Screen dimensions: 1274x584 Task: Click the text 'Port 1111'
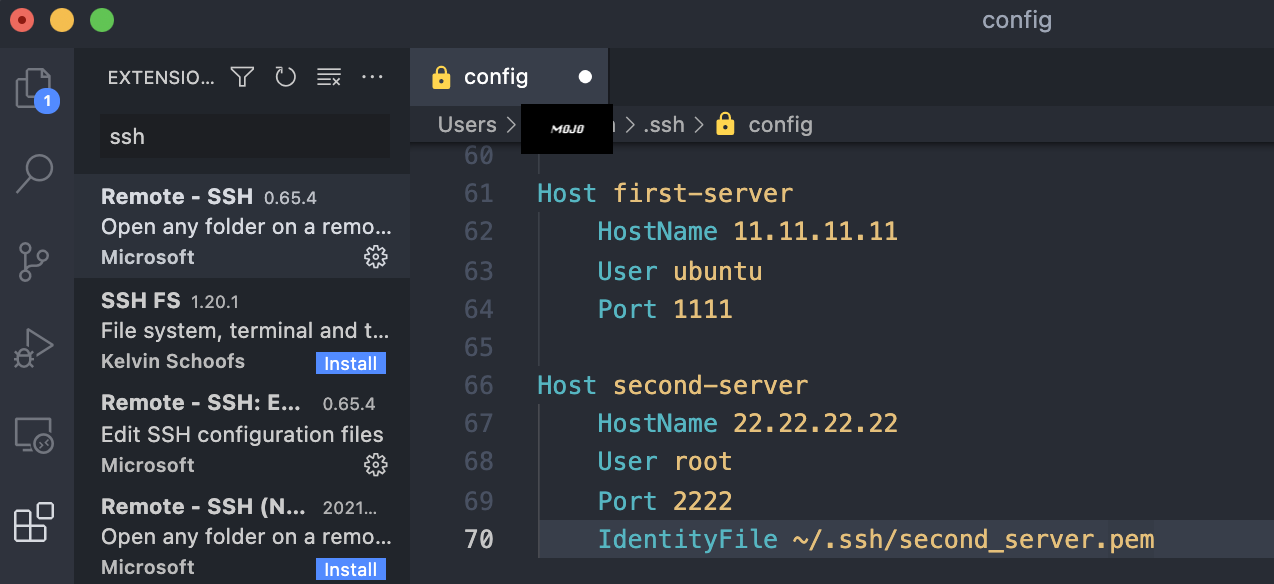click(665, 309)
